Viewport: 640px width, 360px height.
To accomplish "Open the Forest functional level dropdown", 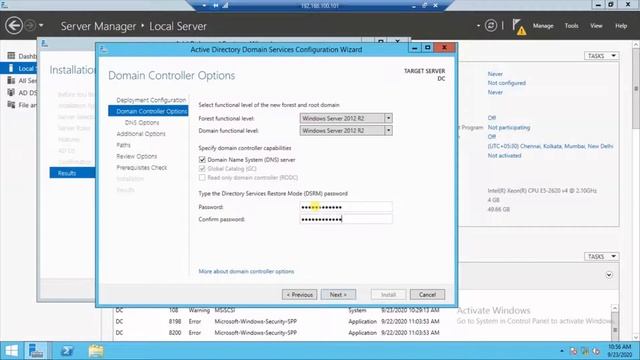I will (388, 118).
